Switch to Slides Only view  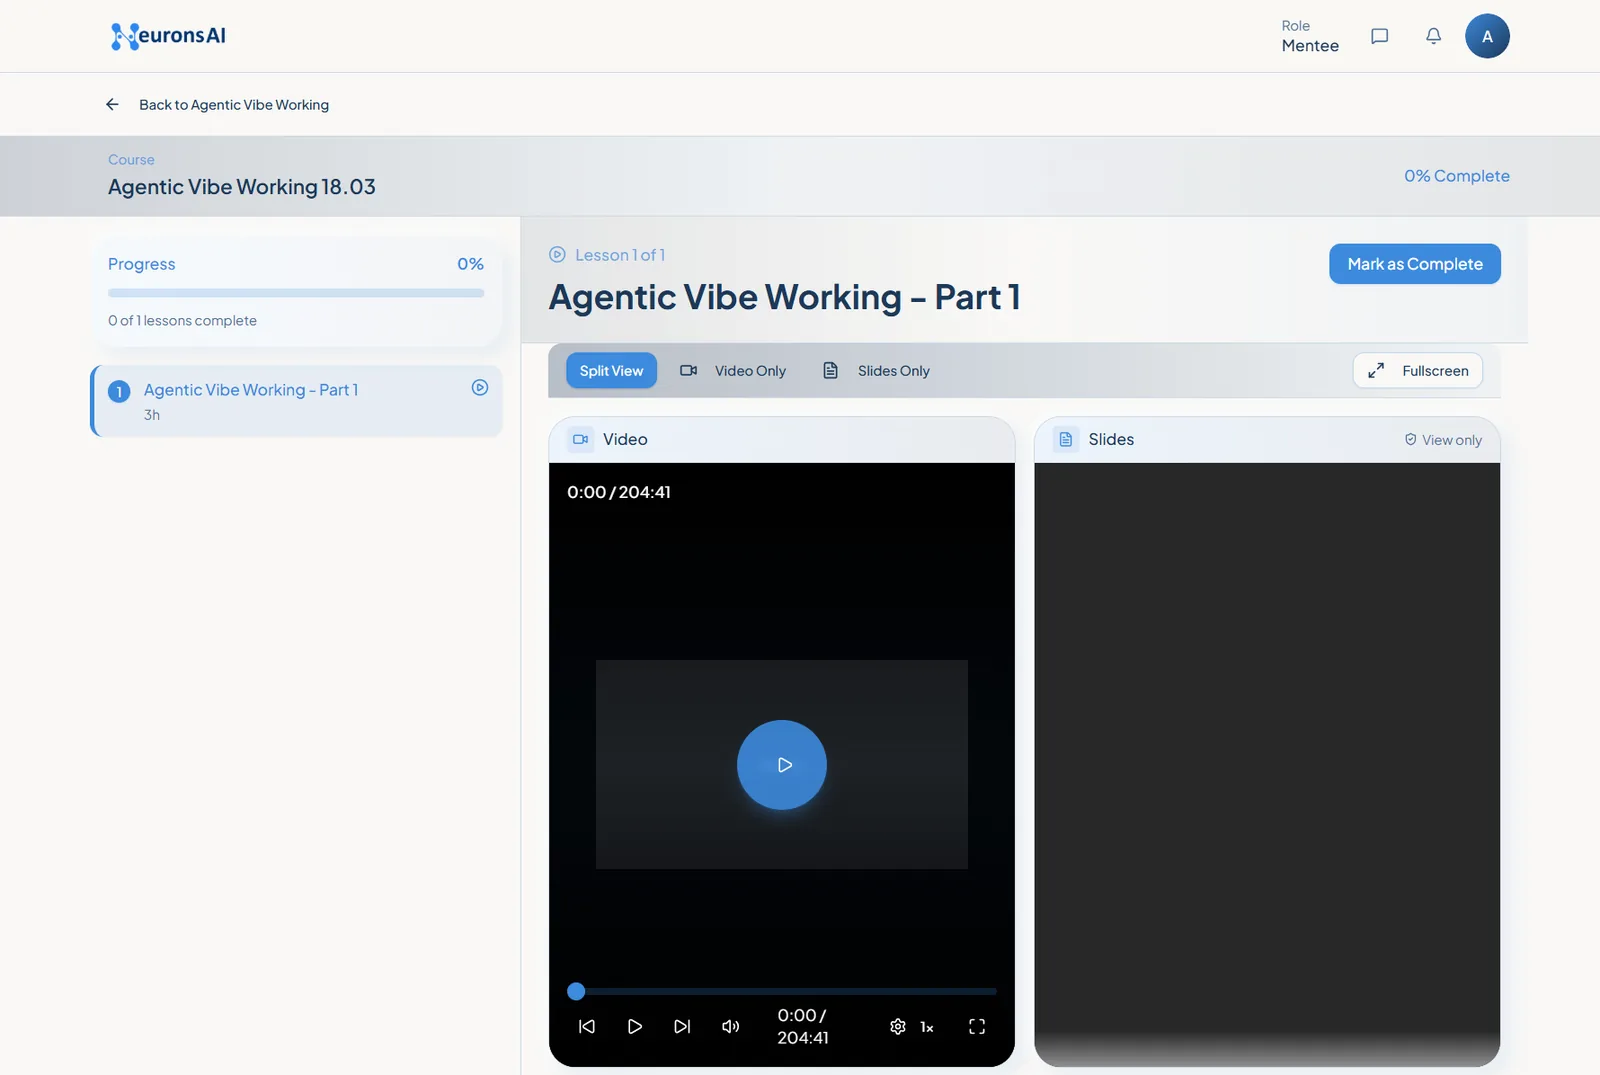(876, 370)
